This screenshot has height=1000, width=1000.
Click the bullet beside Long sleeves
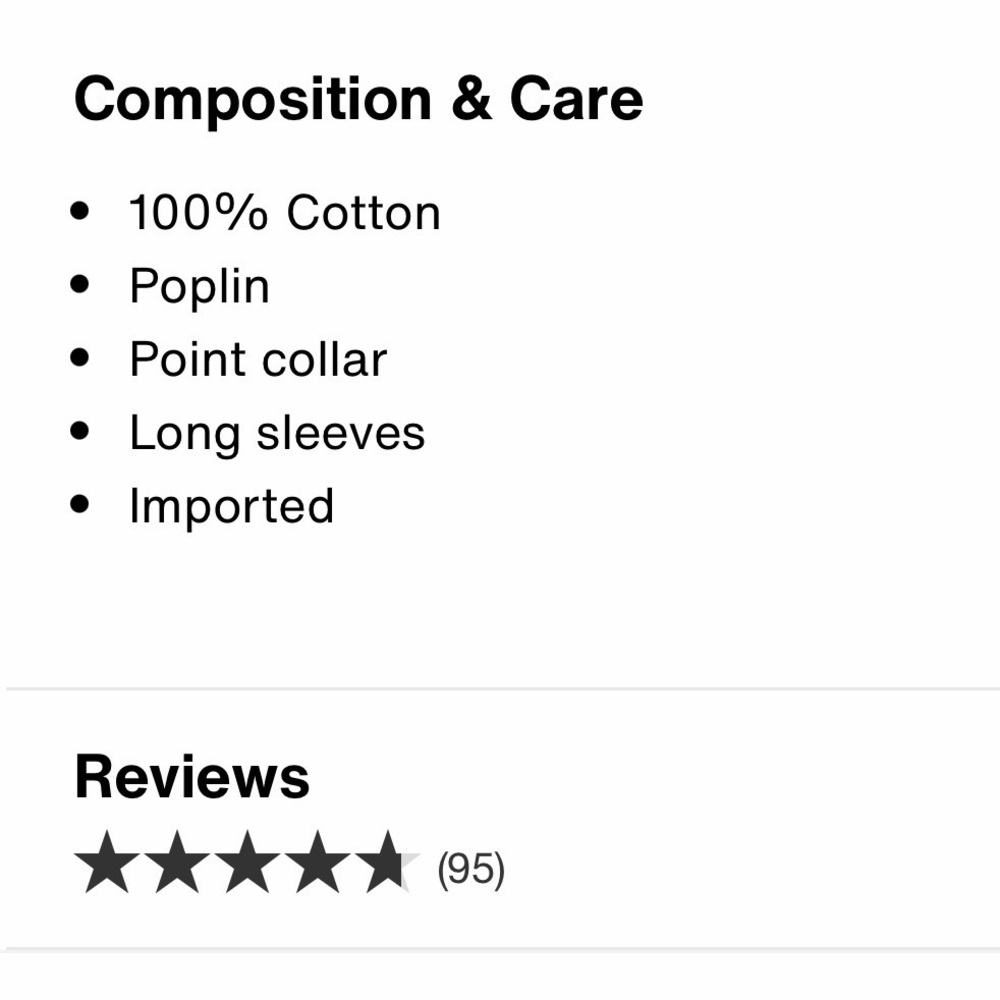click(x=80, y=431)
